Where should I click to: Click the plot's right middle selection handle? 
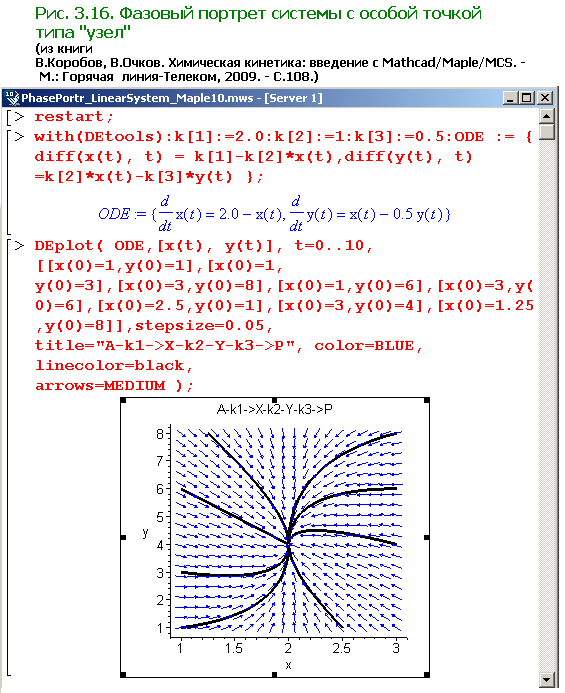(427, 537)
